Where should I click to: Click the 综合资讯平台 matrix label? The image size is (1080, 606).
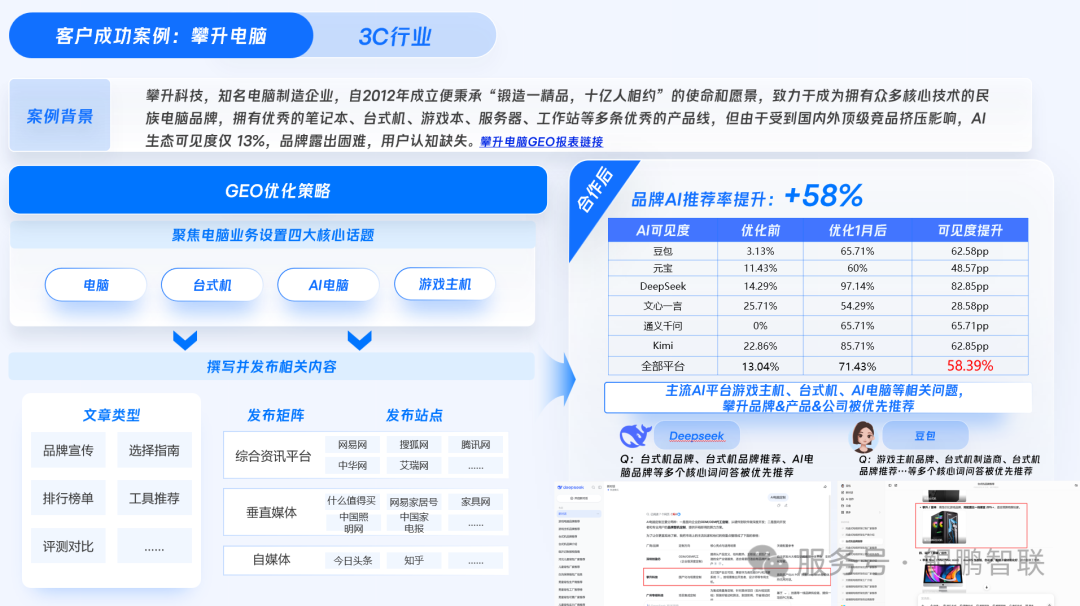coord(273,456)
